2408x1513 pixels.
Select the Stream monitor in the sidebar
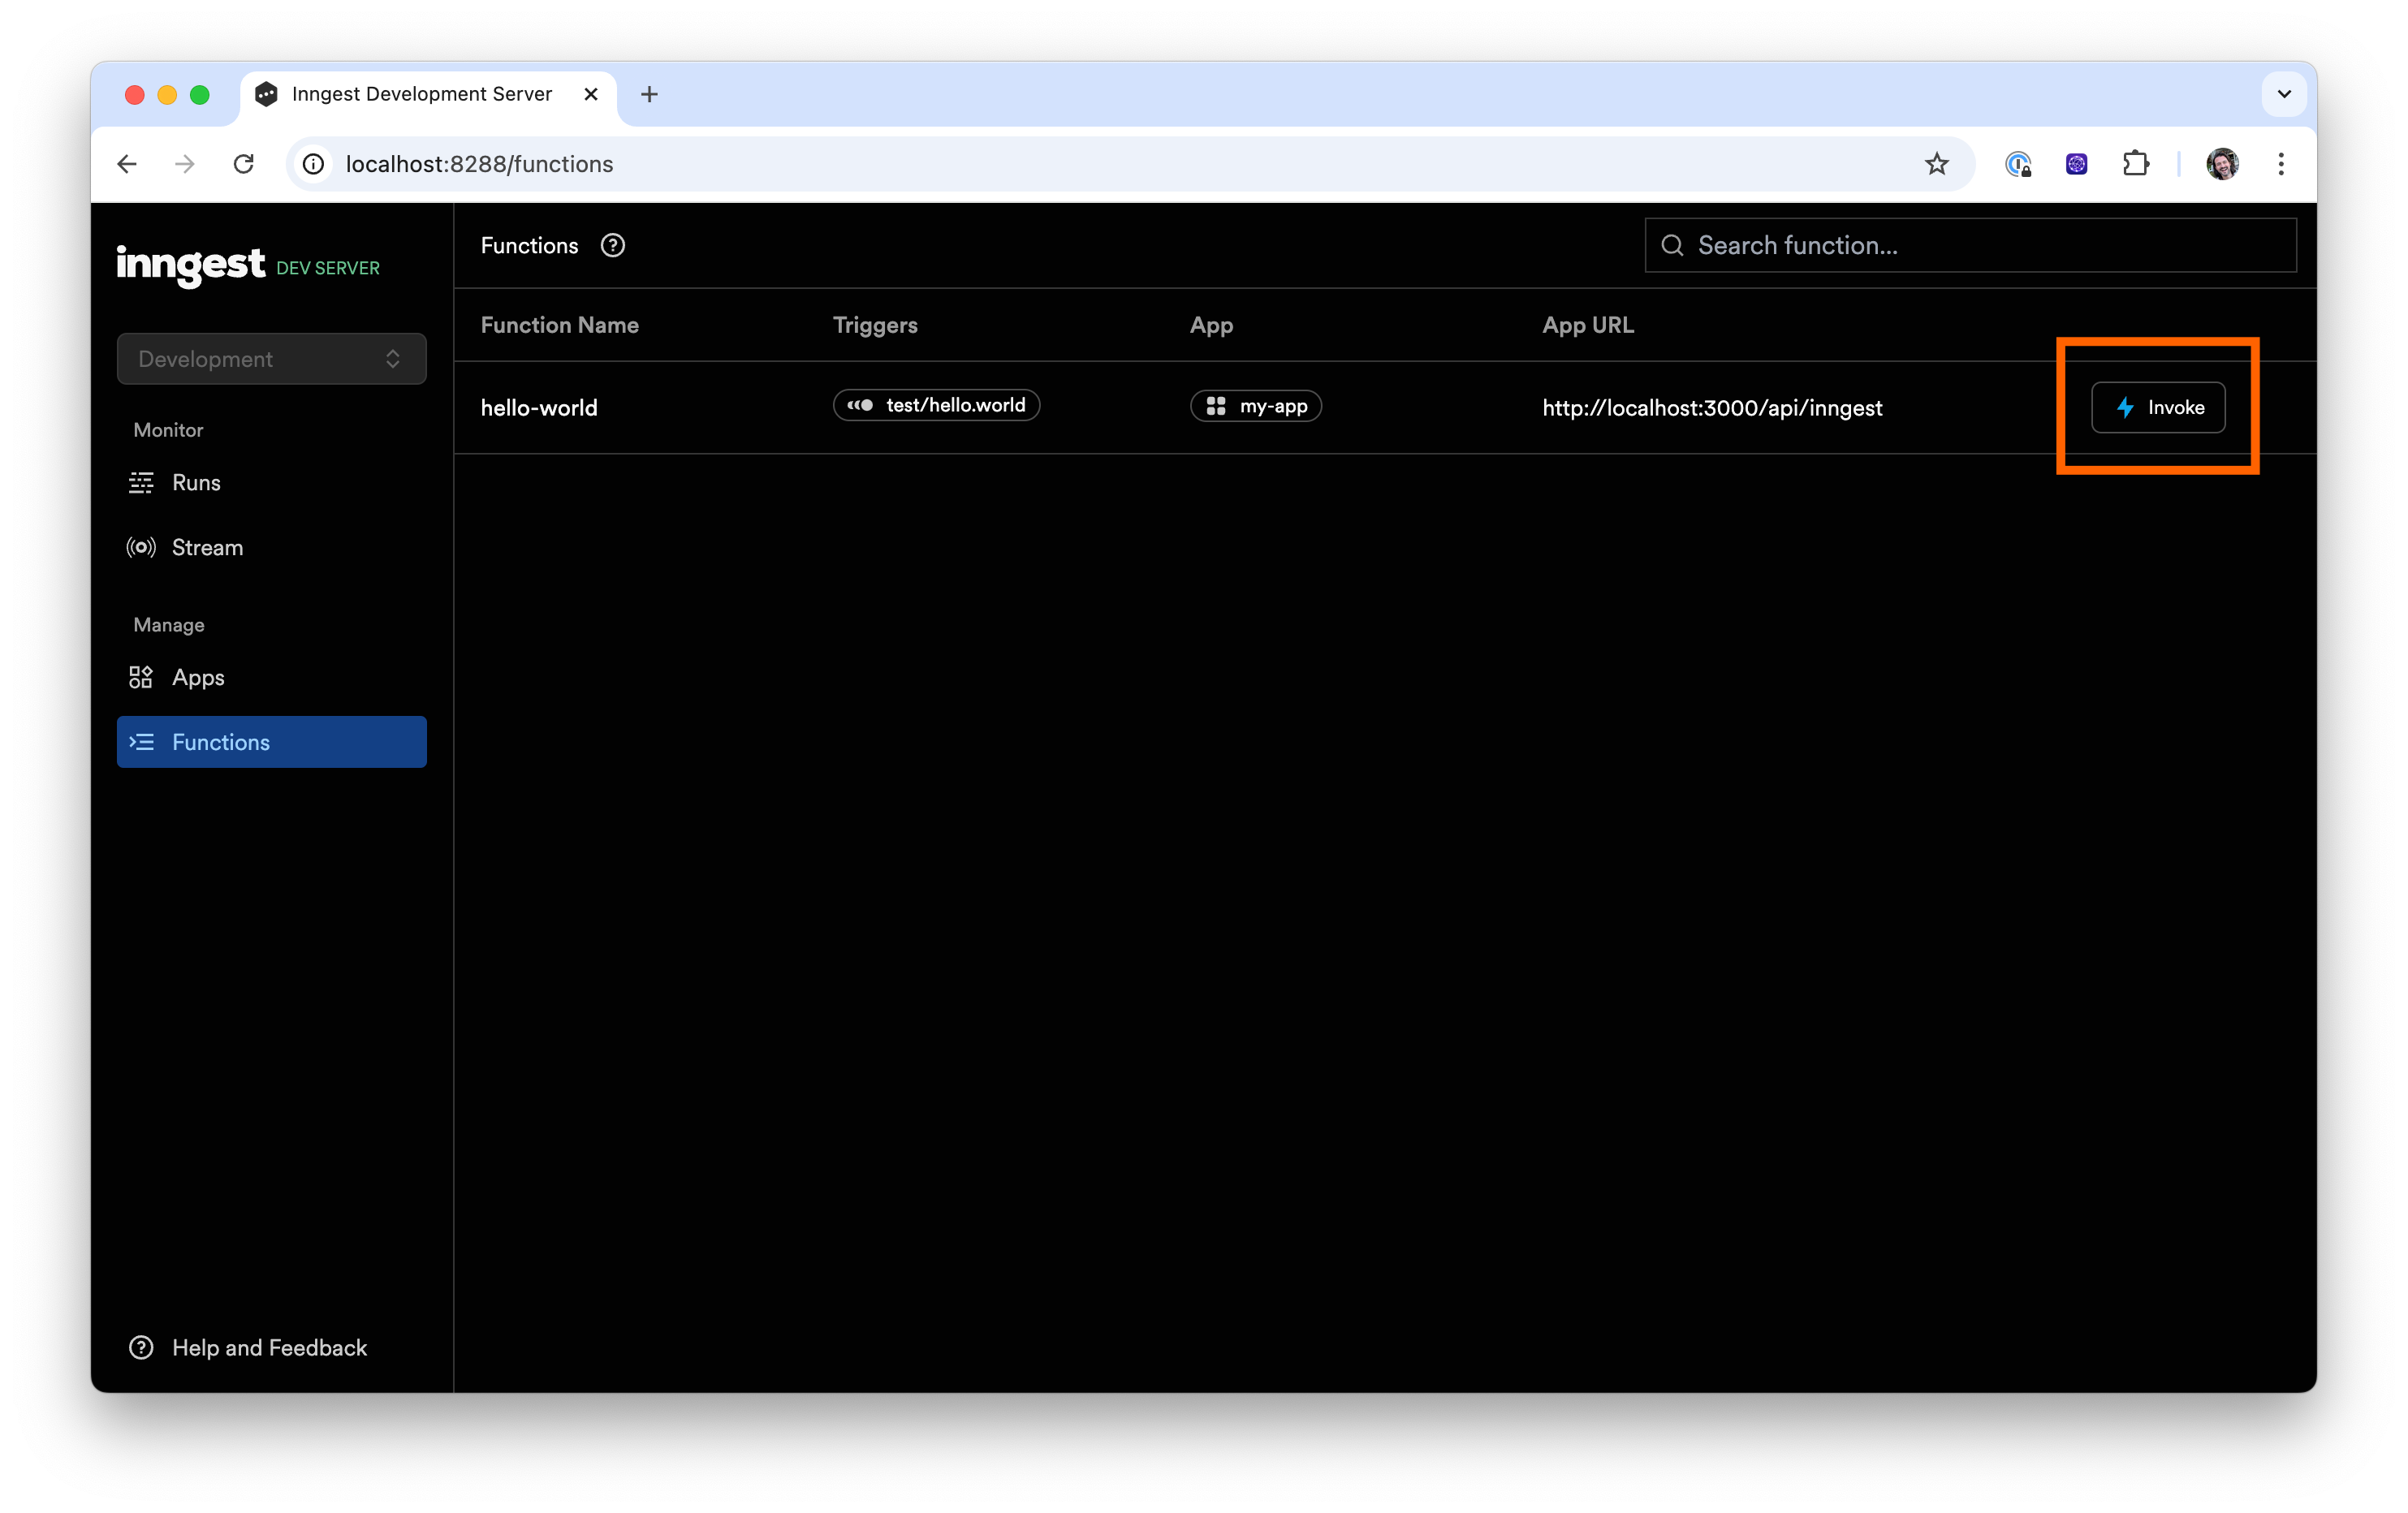[206, 547]
